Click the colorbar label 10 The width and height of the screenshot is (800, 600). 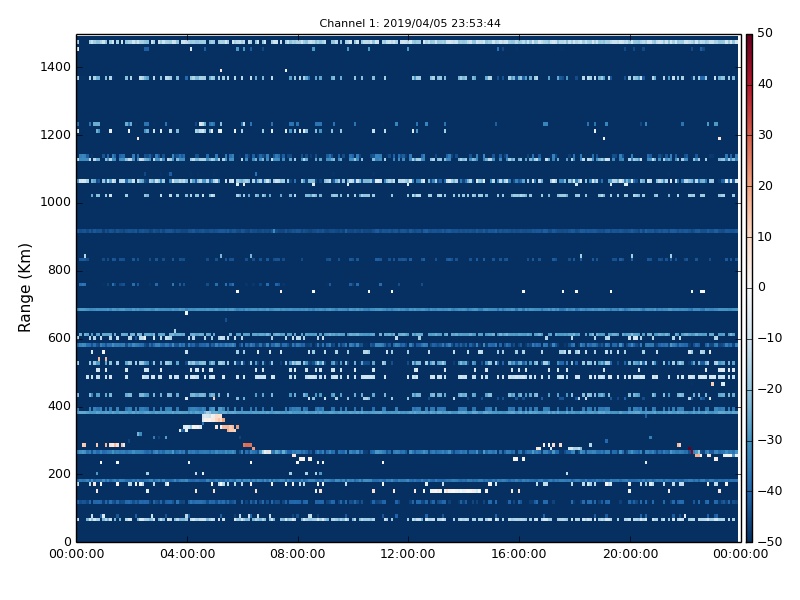[765, 237]
